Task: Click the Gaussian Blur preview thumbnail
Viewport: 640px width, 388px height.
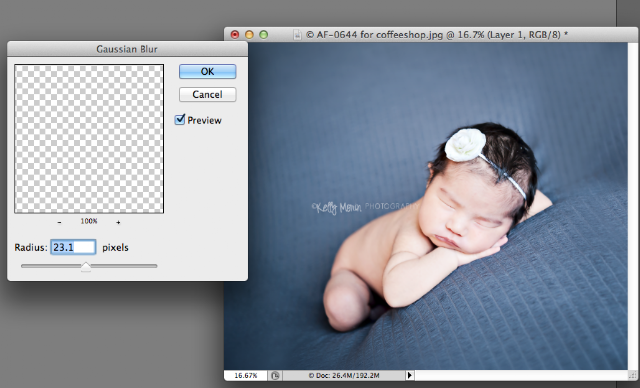Action: click(x=89, y=139)
